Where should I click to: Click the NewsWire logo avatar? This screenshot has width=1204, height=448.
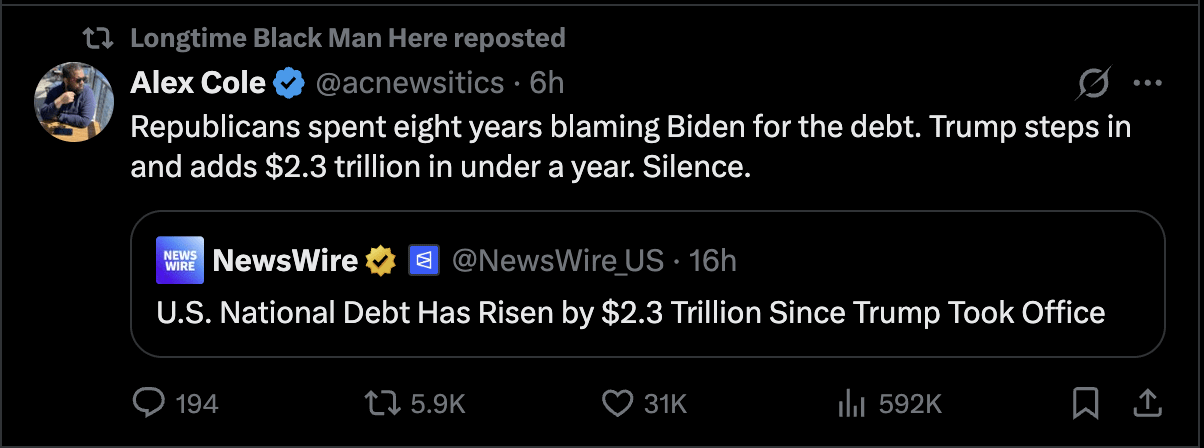[180, 261]
